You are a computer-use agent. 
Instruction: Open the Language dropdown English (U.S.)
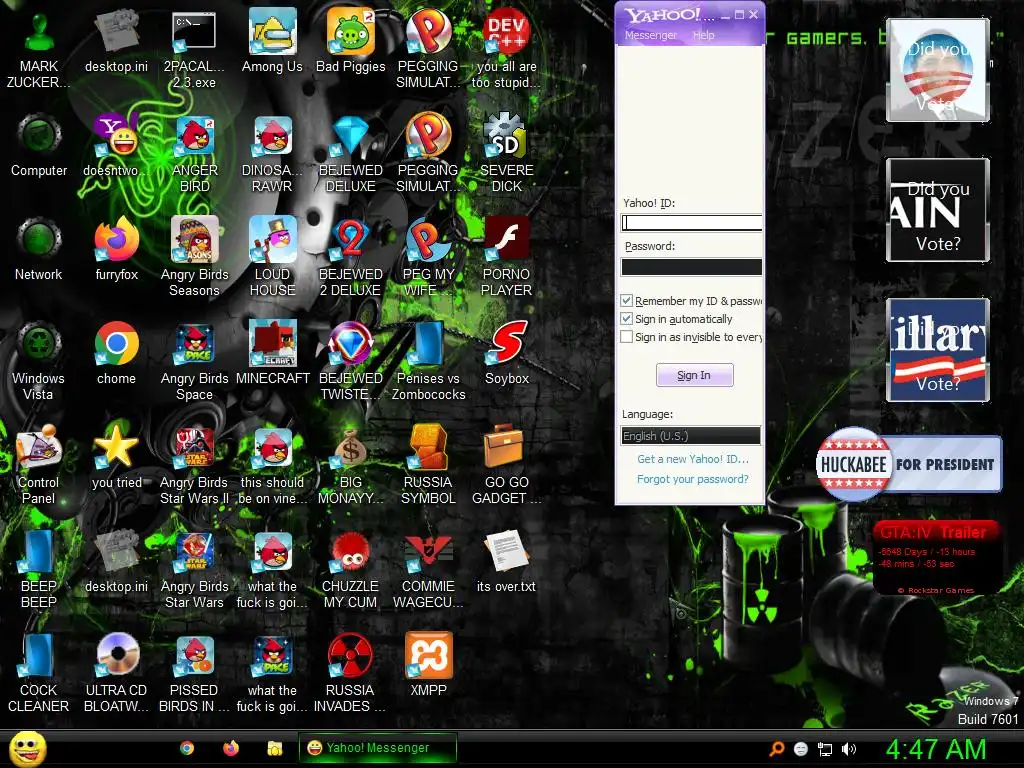tap(691, 436)
